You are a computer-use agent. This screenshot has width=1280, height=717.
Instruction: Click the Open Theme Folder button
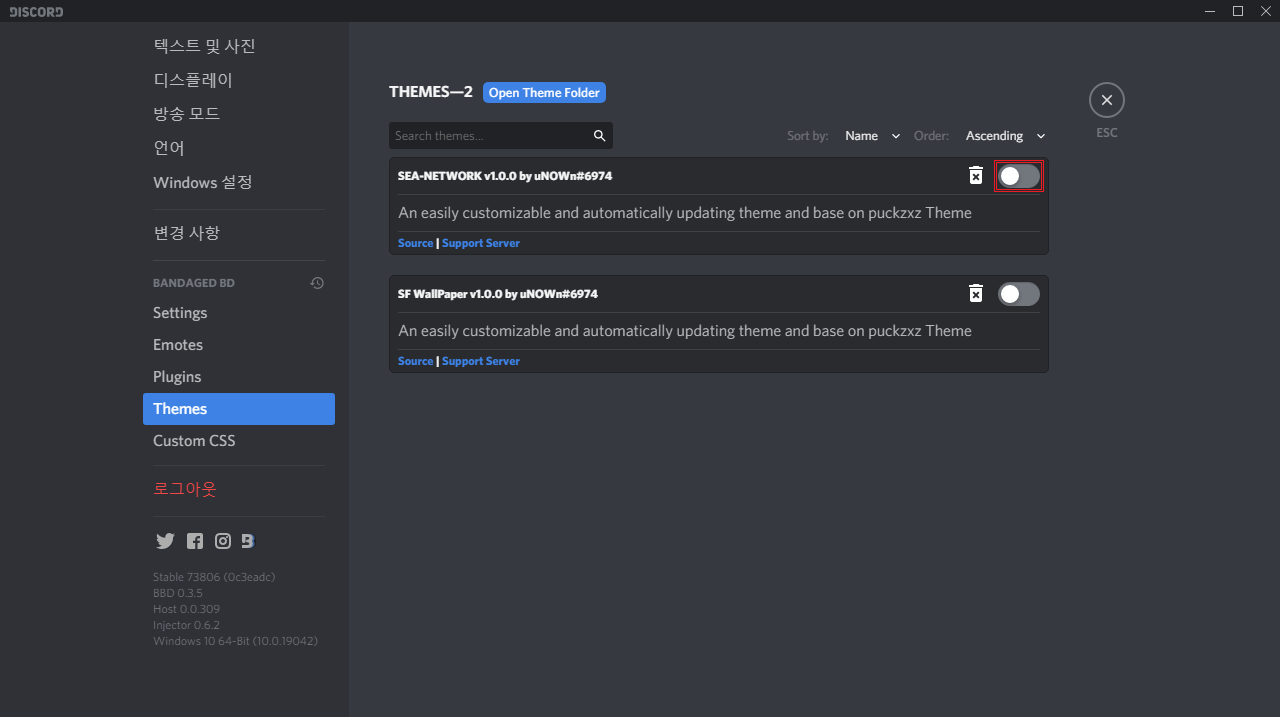[544, 92]
